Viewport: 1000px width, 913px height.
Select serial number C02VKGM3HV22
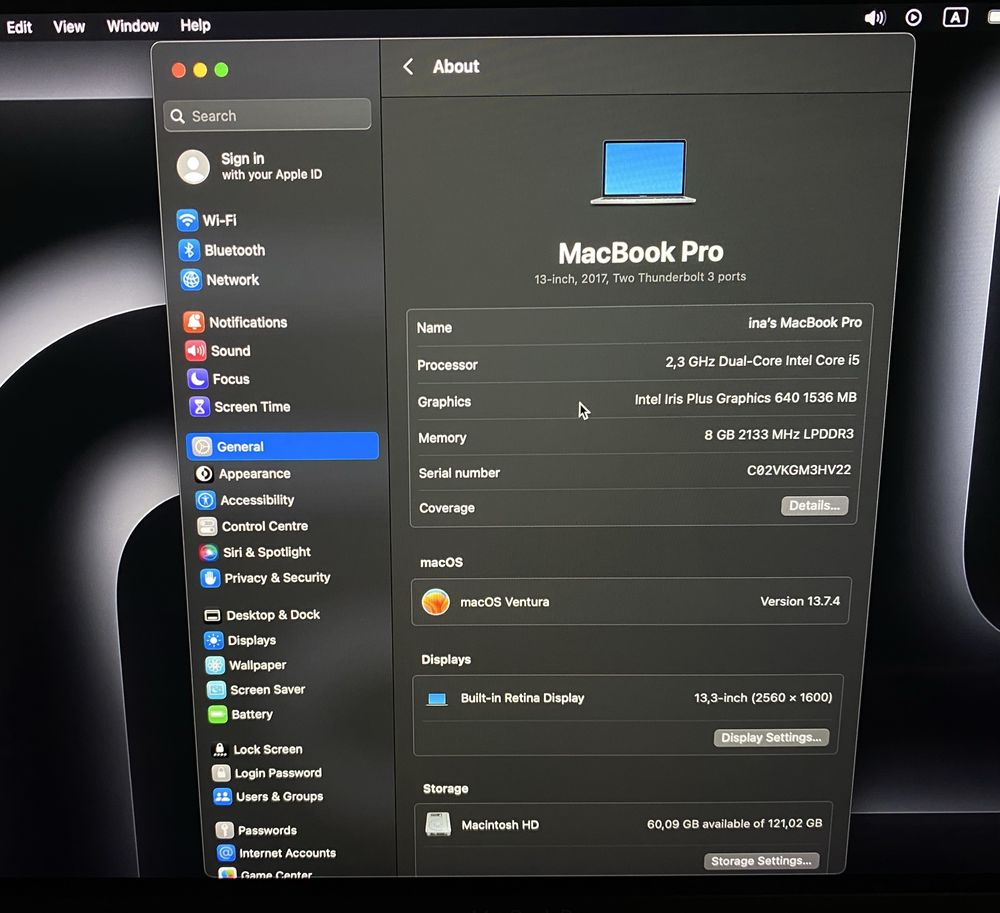pos(798,470)
